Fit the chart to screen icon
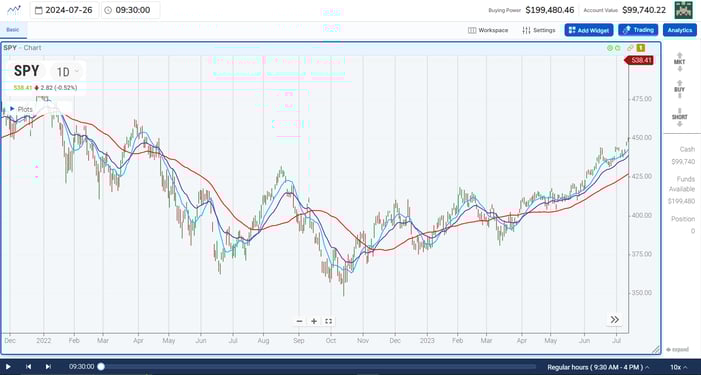This screenshot has height=375, width=701. pyautogui.click(x=328, y=321)
